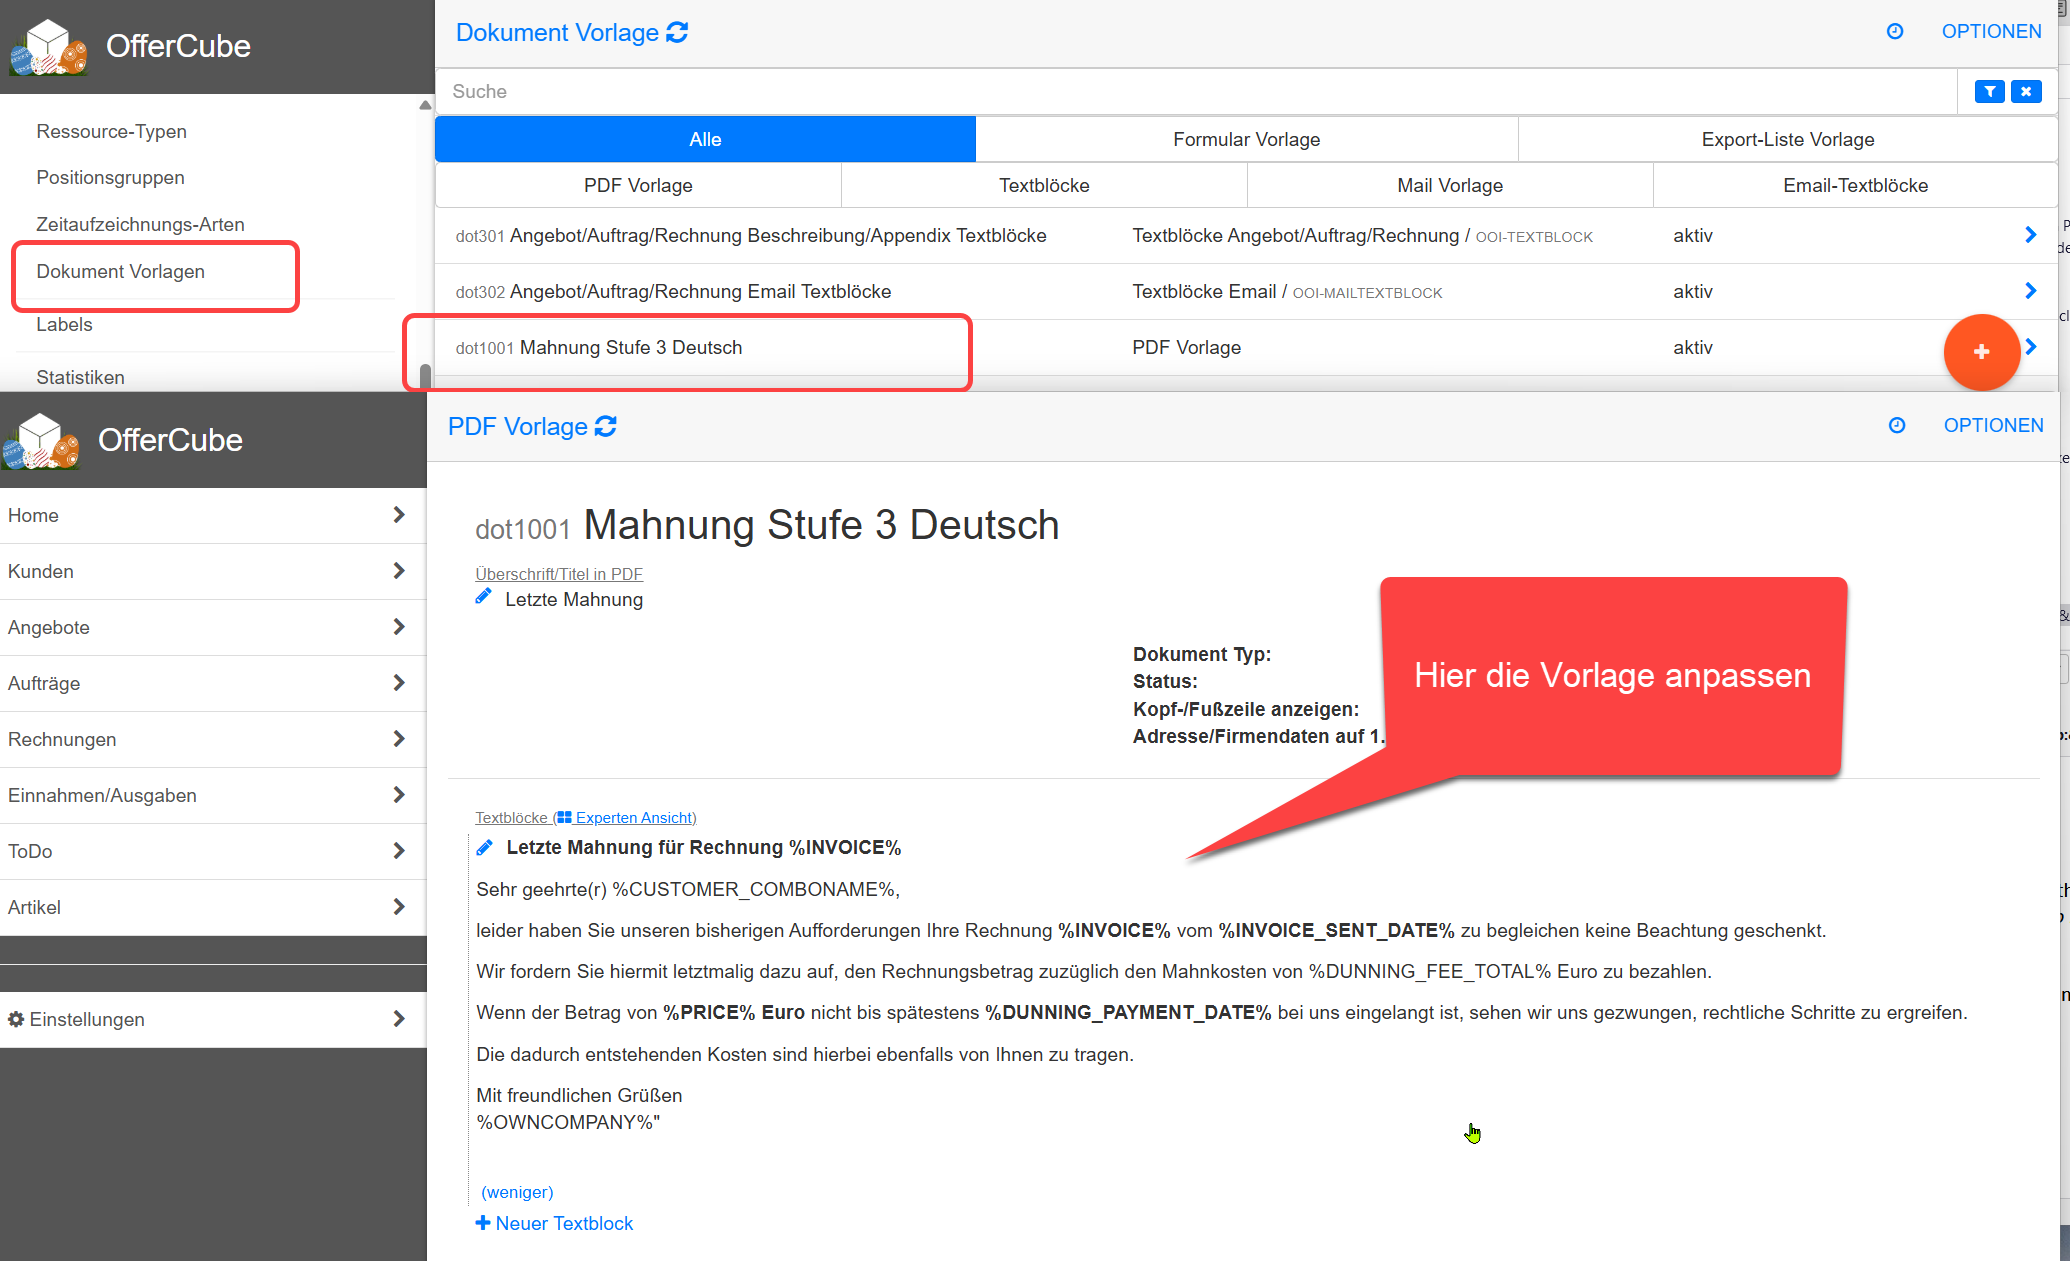2070x1261 pixels.
Task: Edit the Letzte Mahnung title pencil icon
Action: [x=483, y=597]
